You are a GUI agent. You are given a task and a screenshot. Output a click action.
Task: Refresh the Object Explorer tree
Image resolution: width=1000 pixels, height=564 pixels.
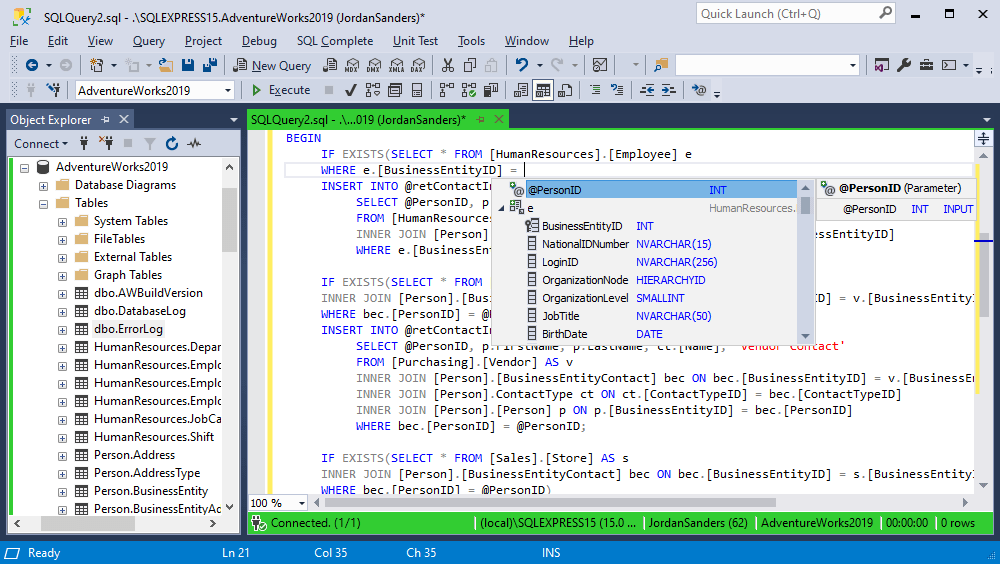pos(172,144)
